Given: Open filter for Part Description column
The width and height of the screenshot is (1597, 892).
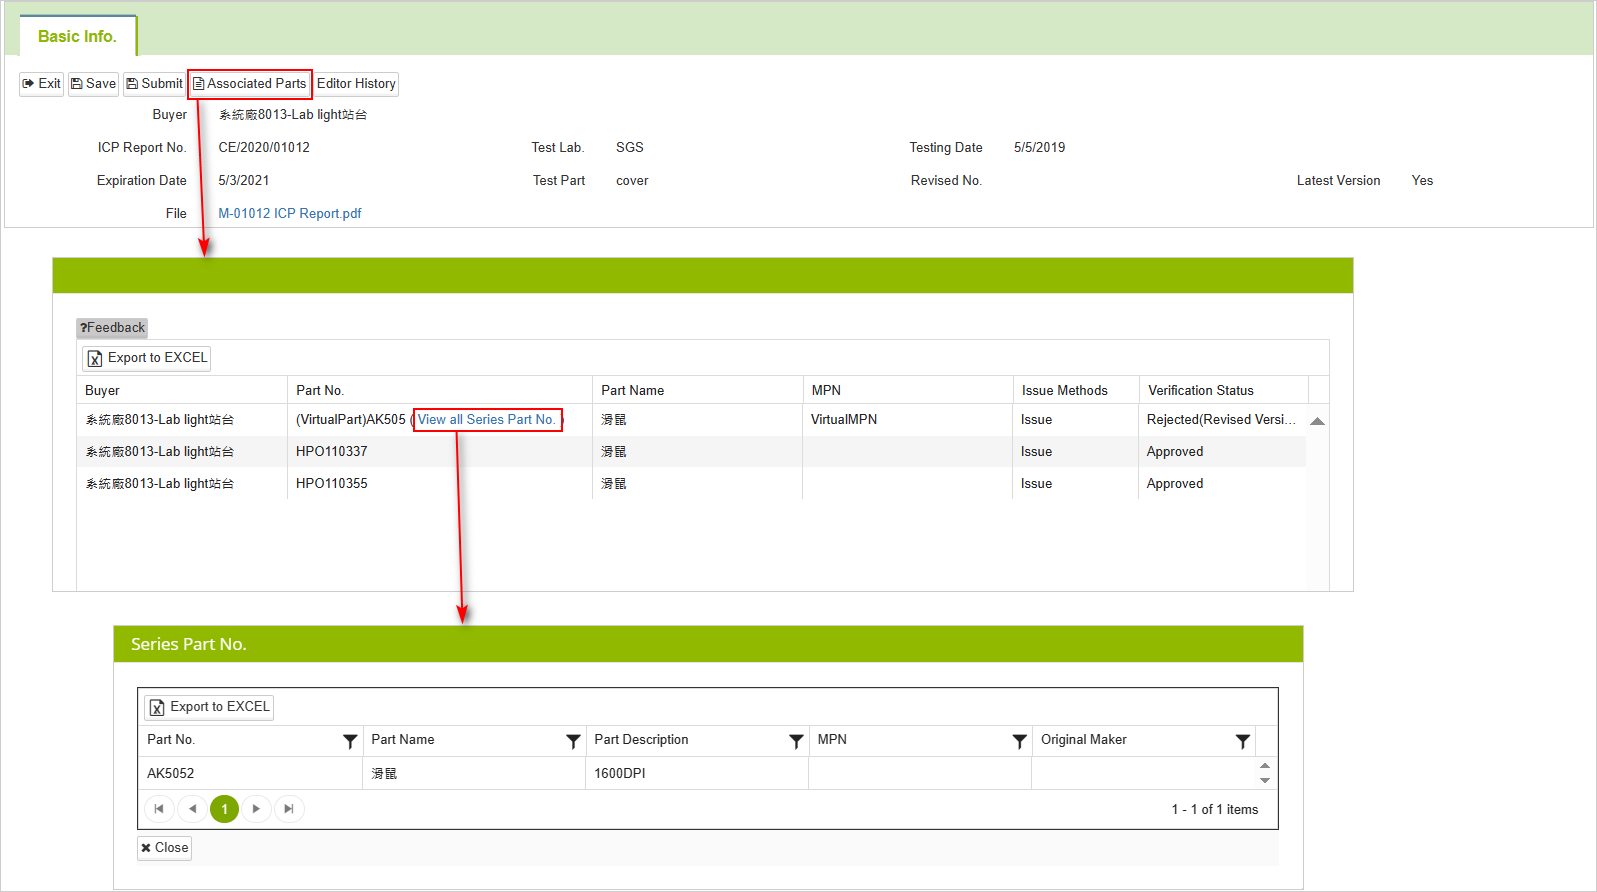Looking at the screenshot, I should pos(796,741).
